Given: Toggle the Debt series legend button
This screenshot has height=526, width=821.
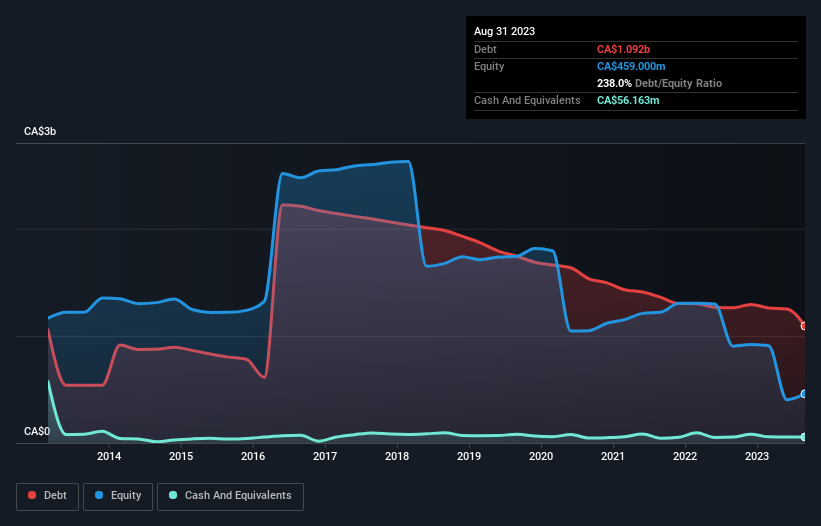Looking at the screenshot, I should tap(47, 496).
